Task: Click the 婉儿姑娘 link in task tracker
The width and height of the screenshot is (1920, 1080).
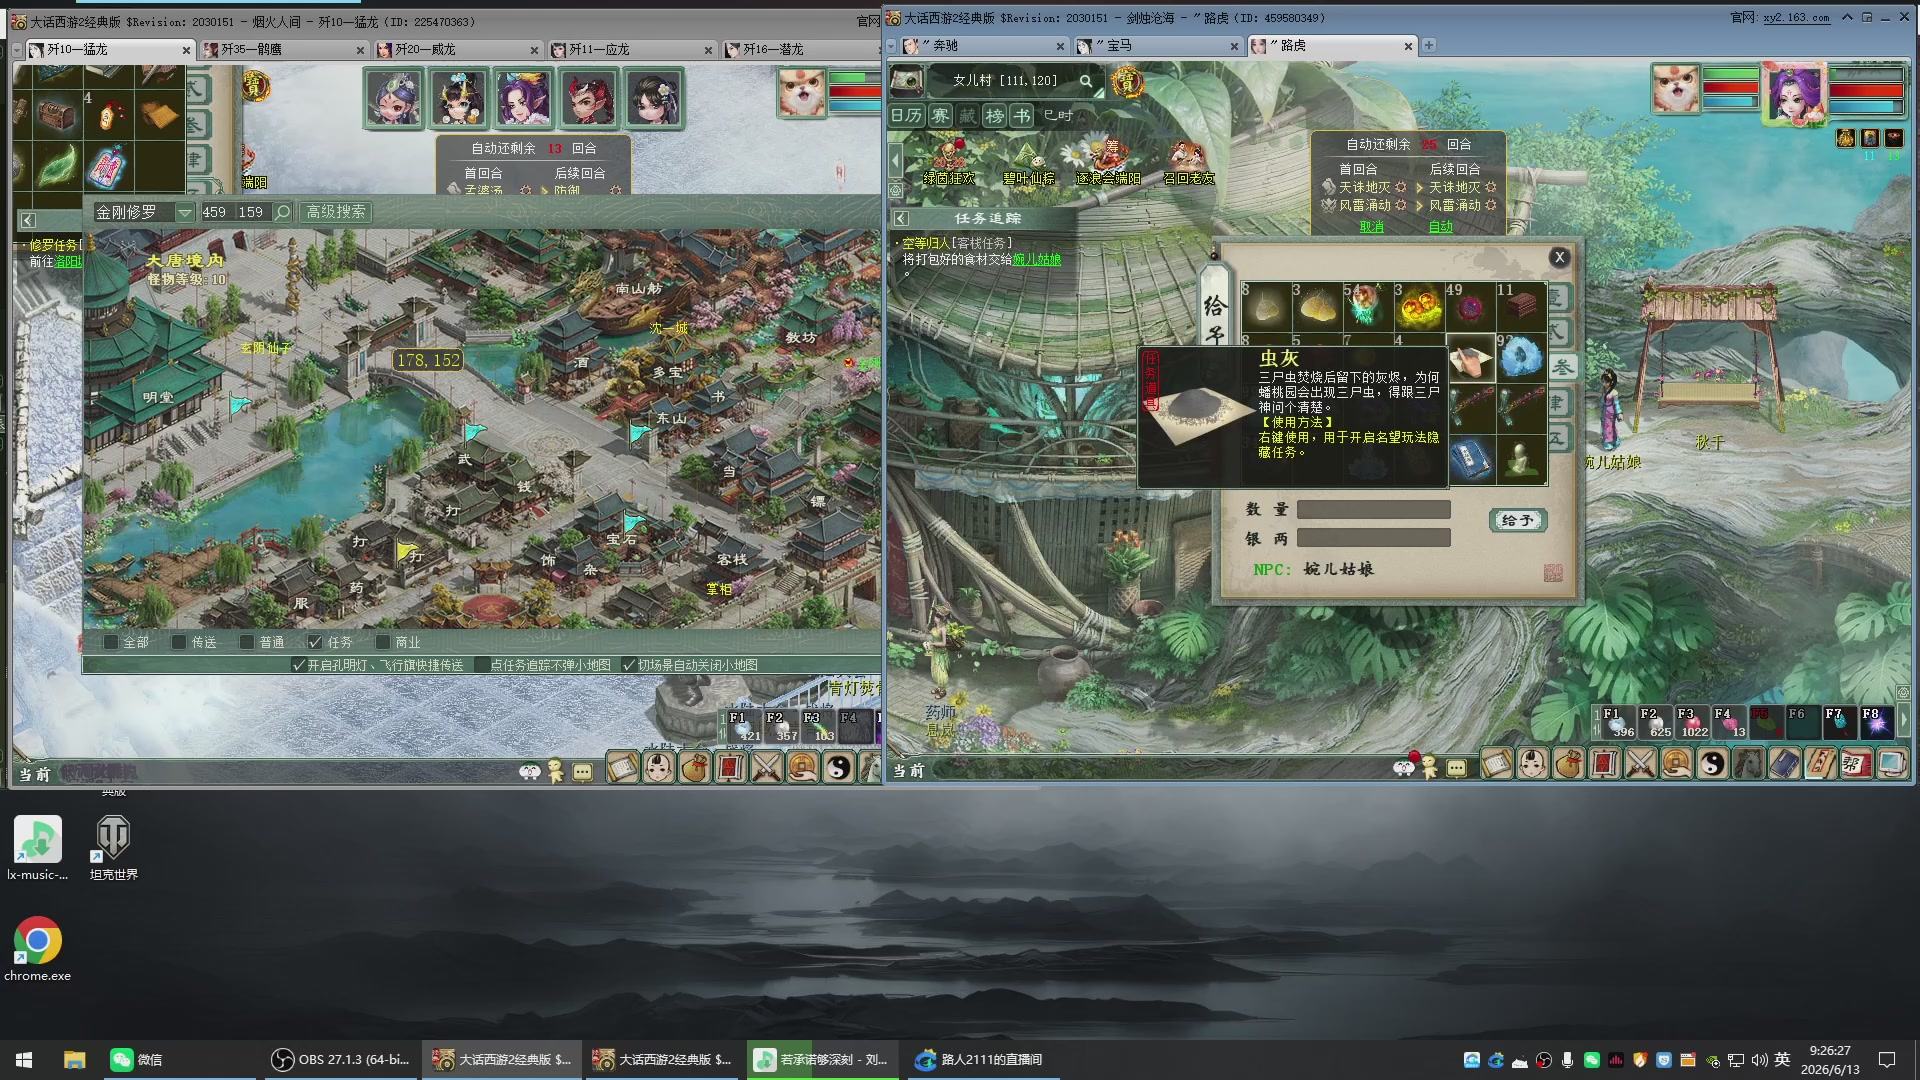Action: 1036,259
